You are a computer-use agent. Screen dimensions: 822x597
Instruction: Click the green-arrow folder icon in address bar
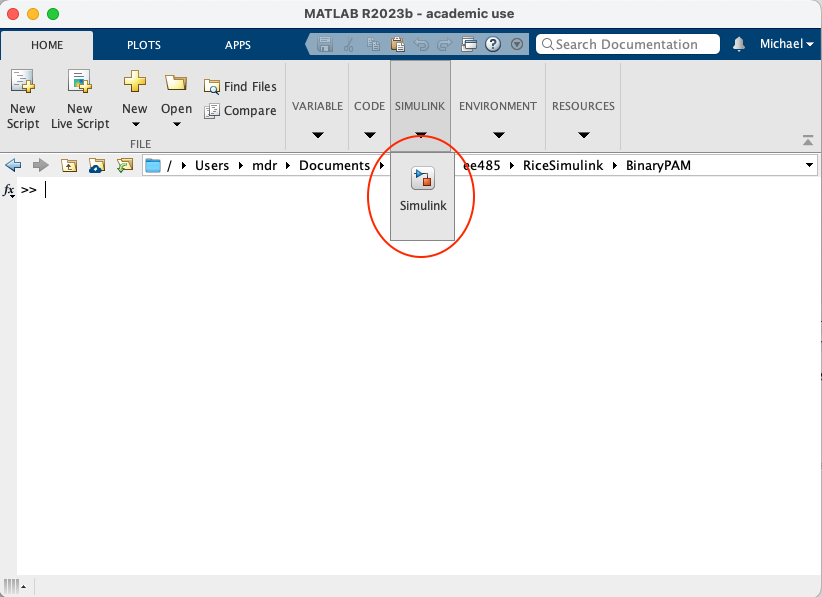pyautogui.click(x=125, y=166)
